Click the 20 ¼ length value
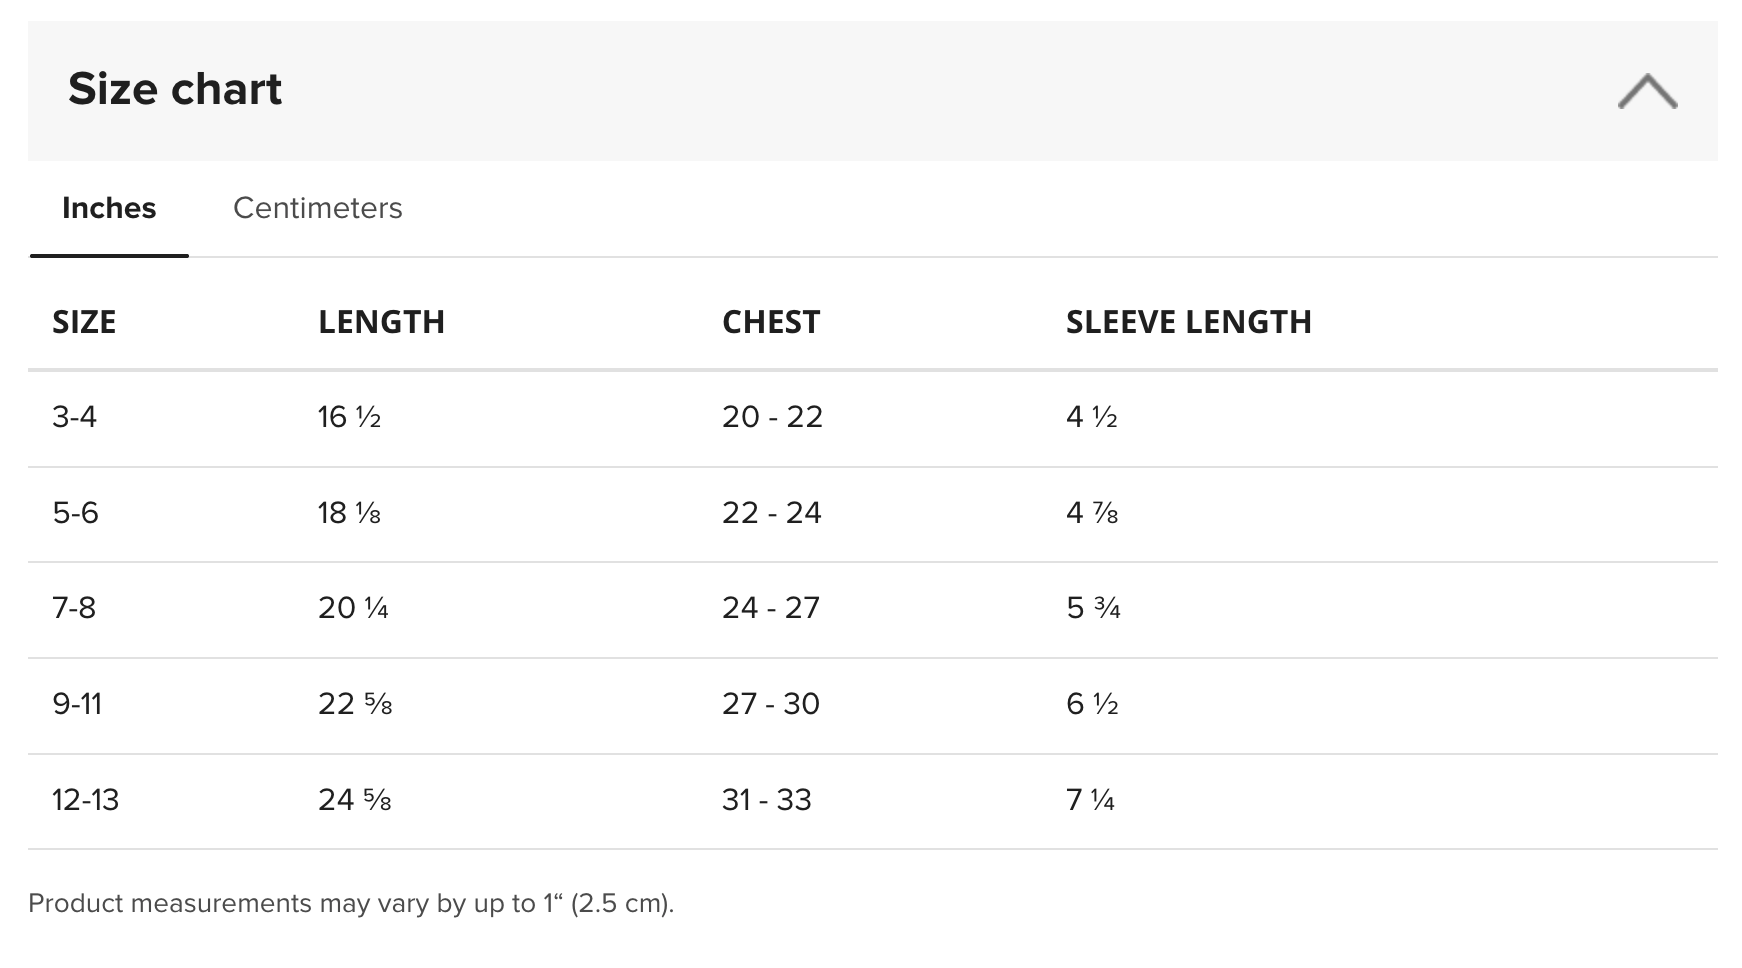 [353, 608]
